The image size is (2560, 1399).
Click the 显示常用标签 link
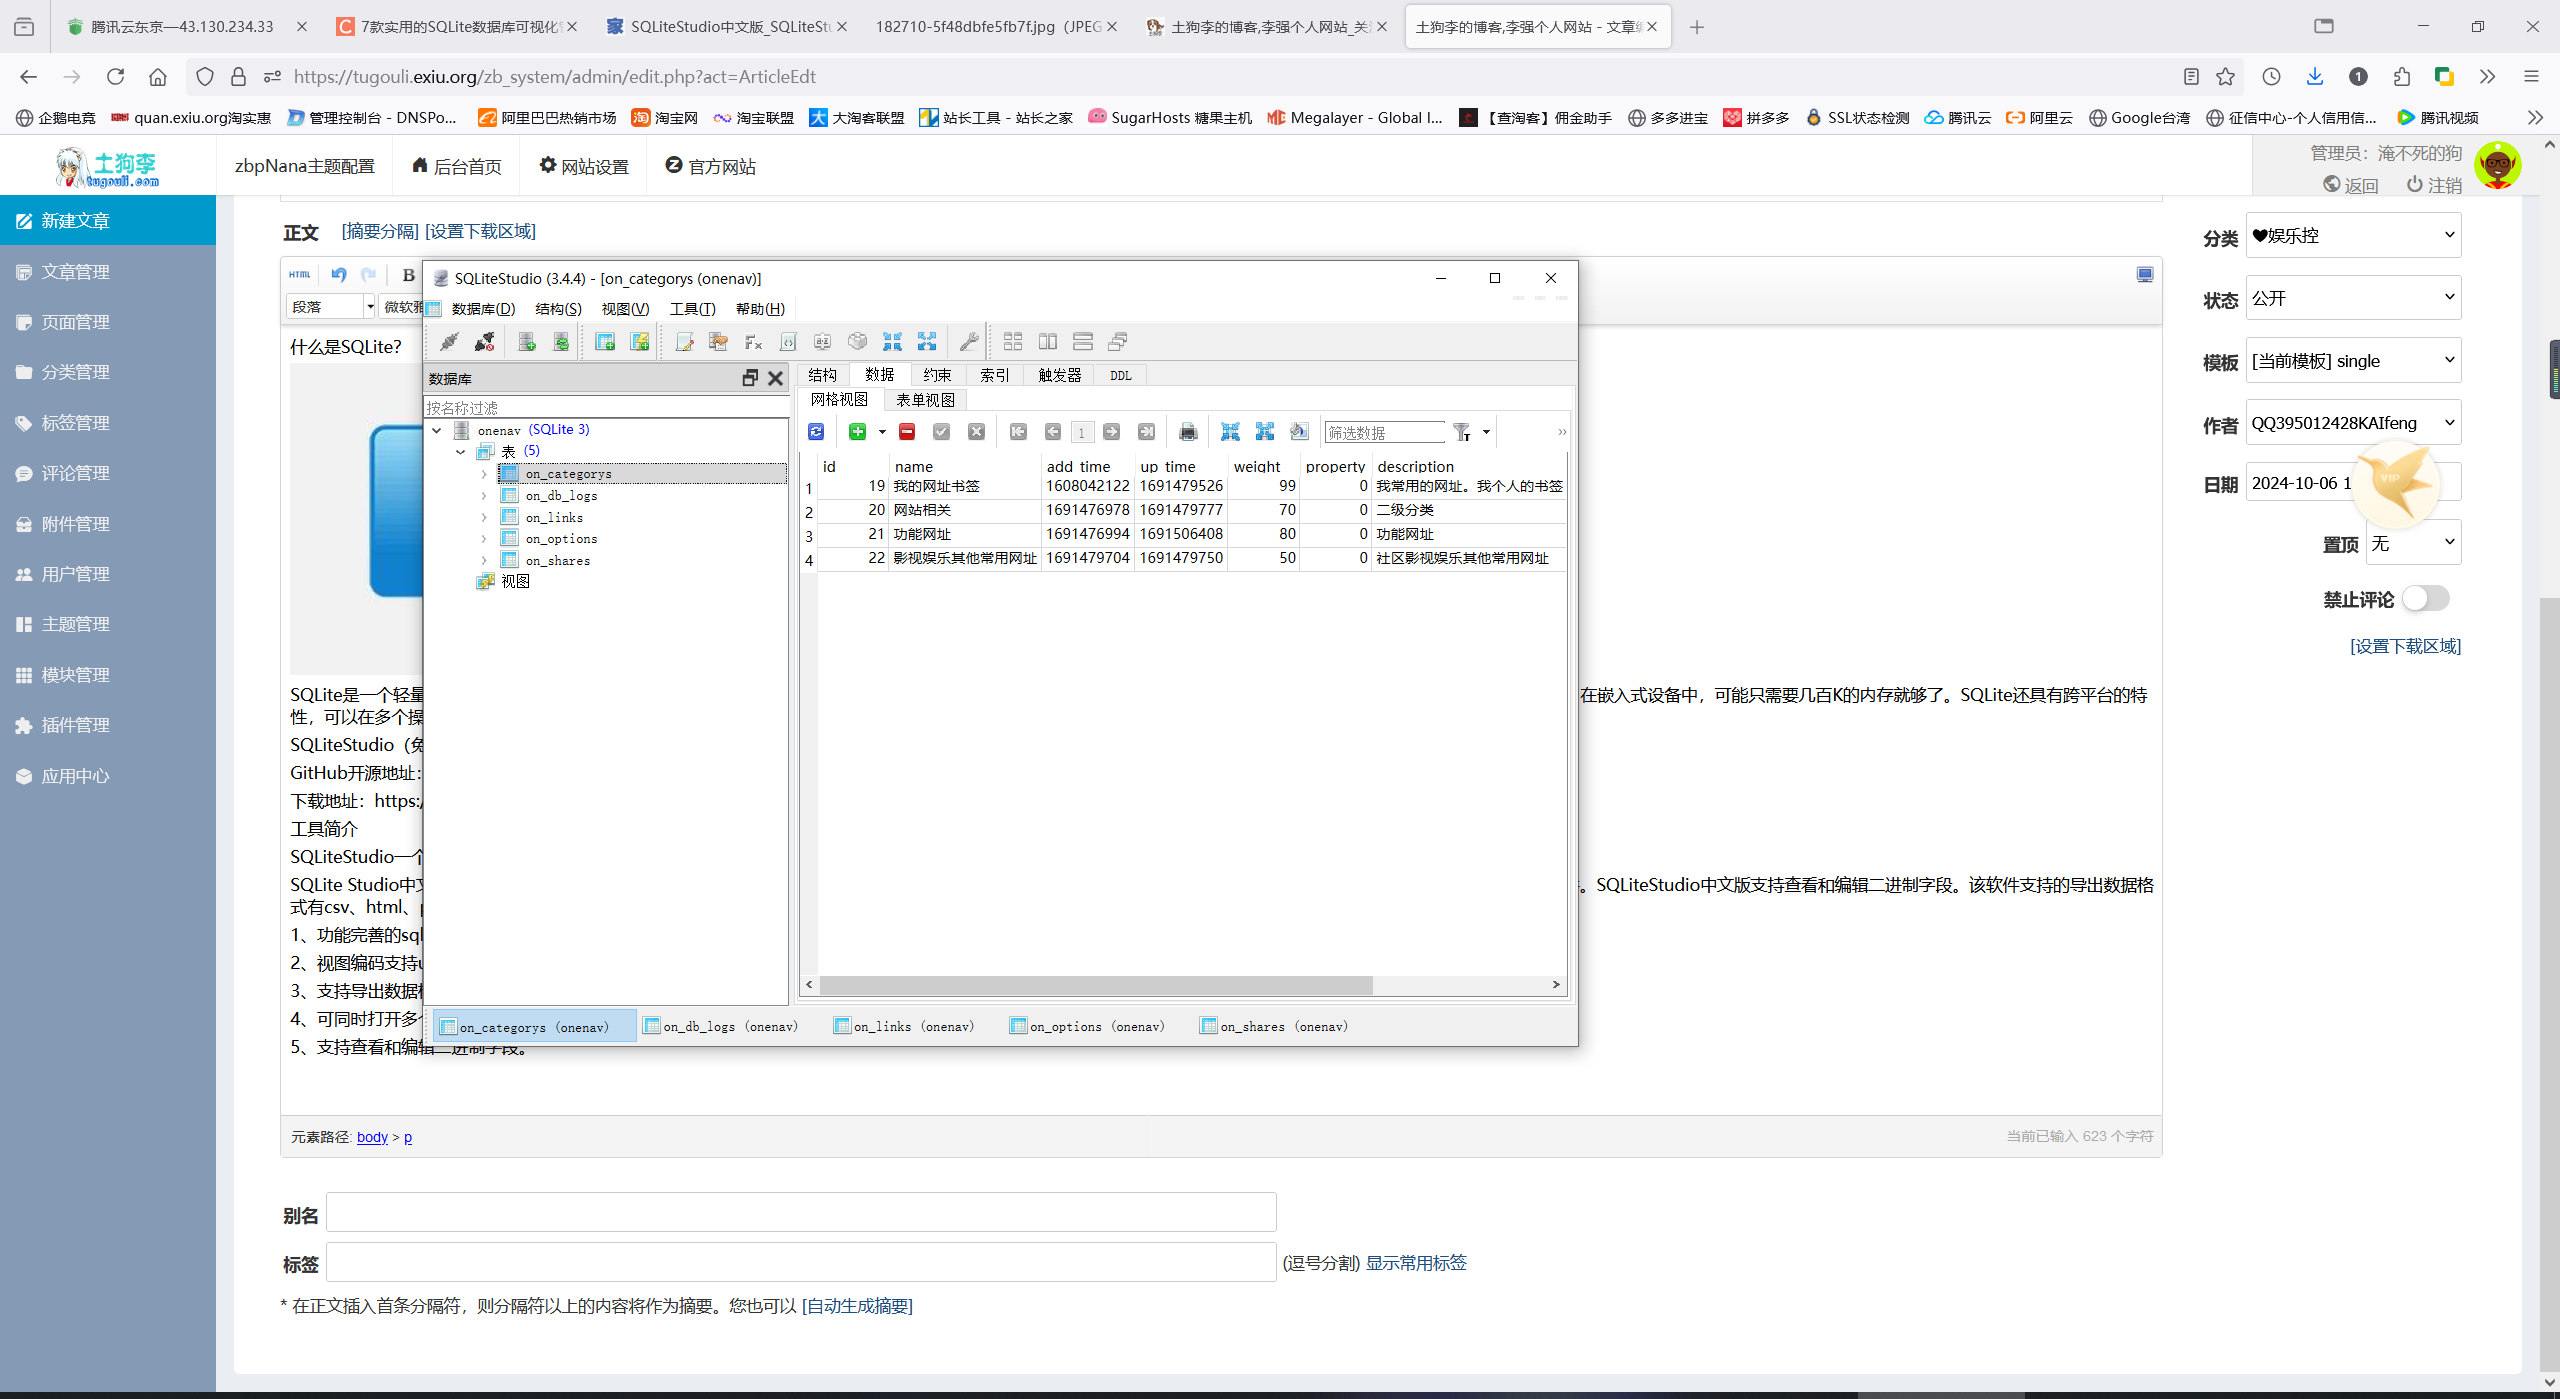1416,1262
